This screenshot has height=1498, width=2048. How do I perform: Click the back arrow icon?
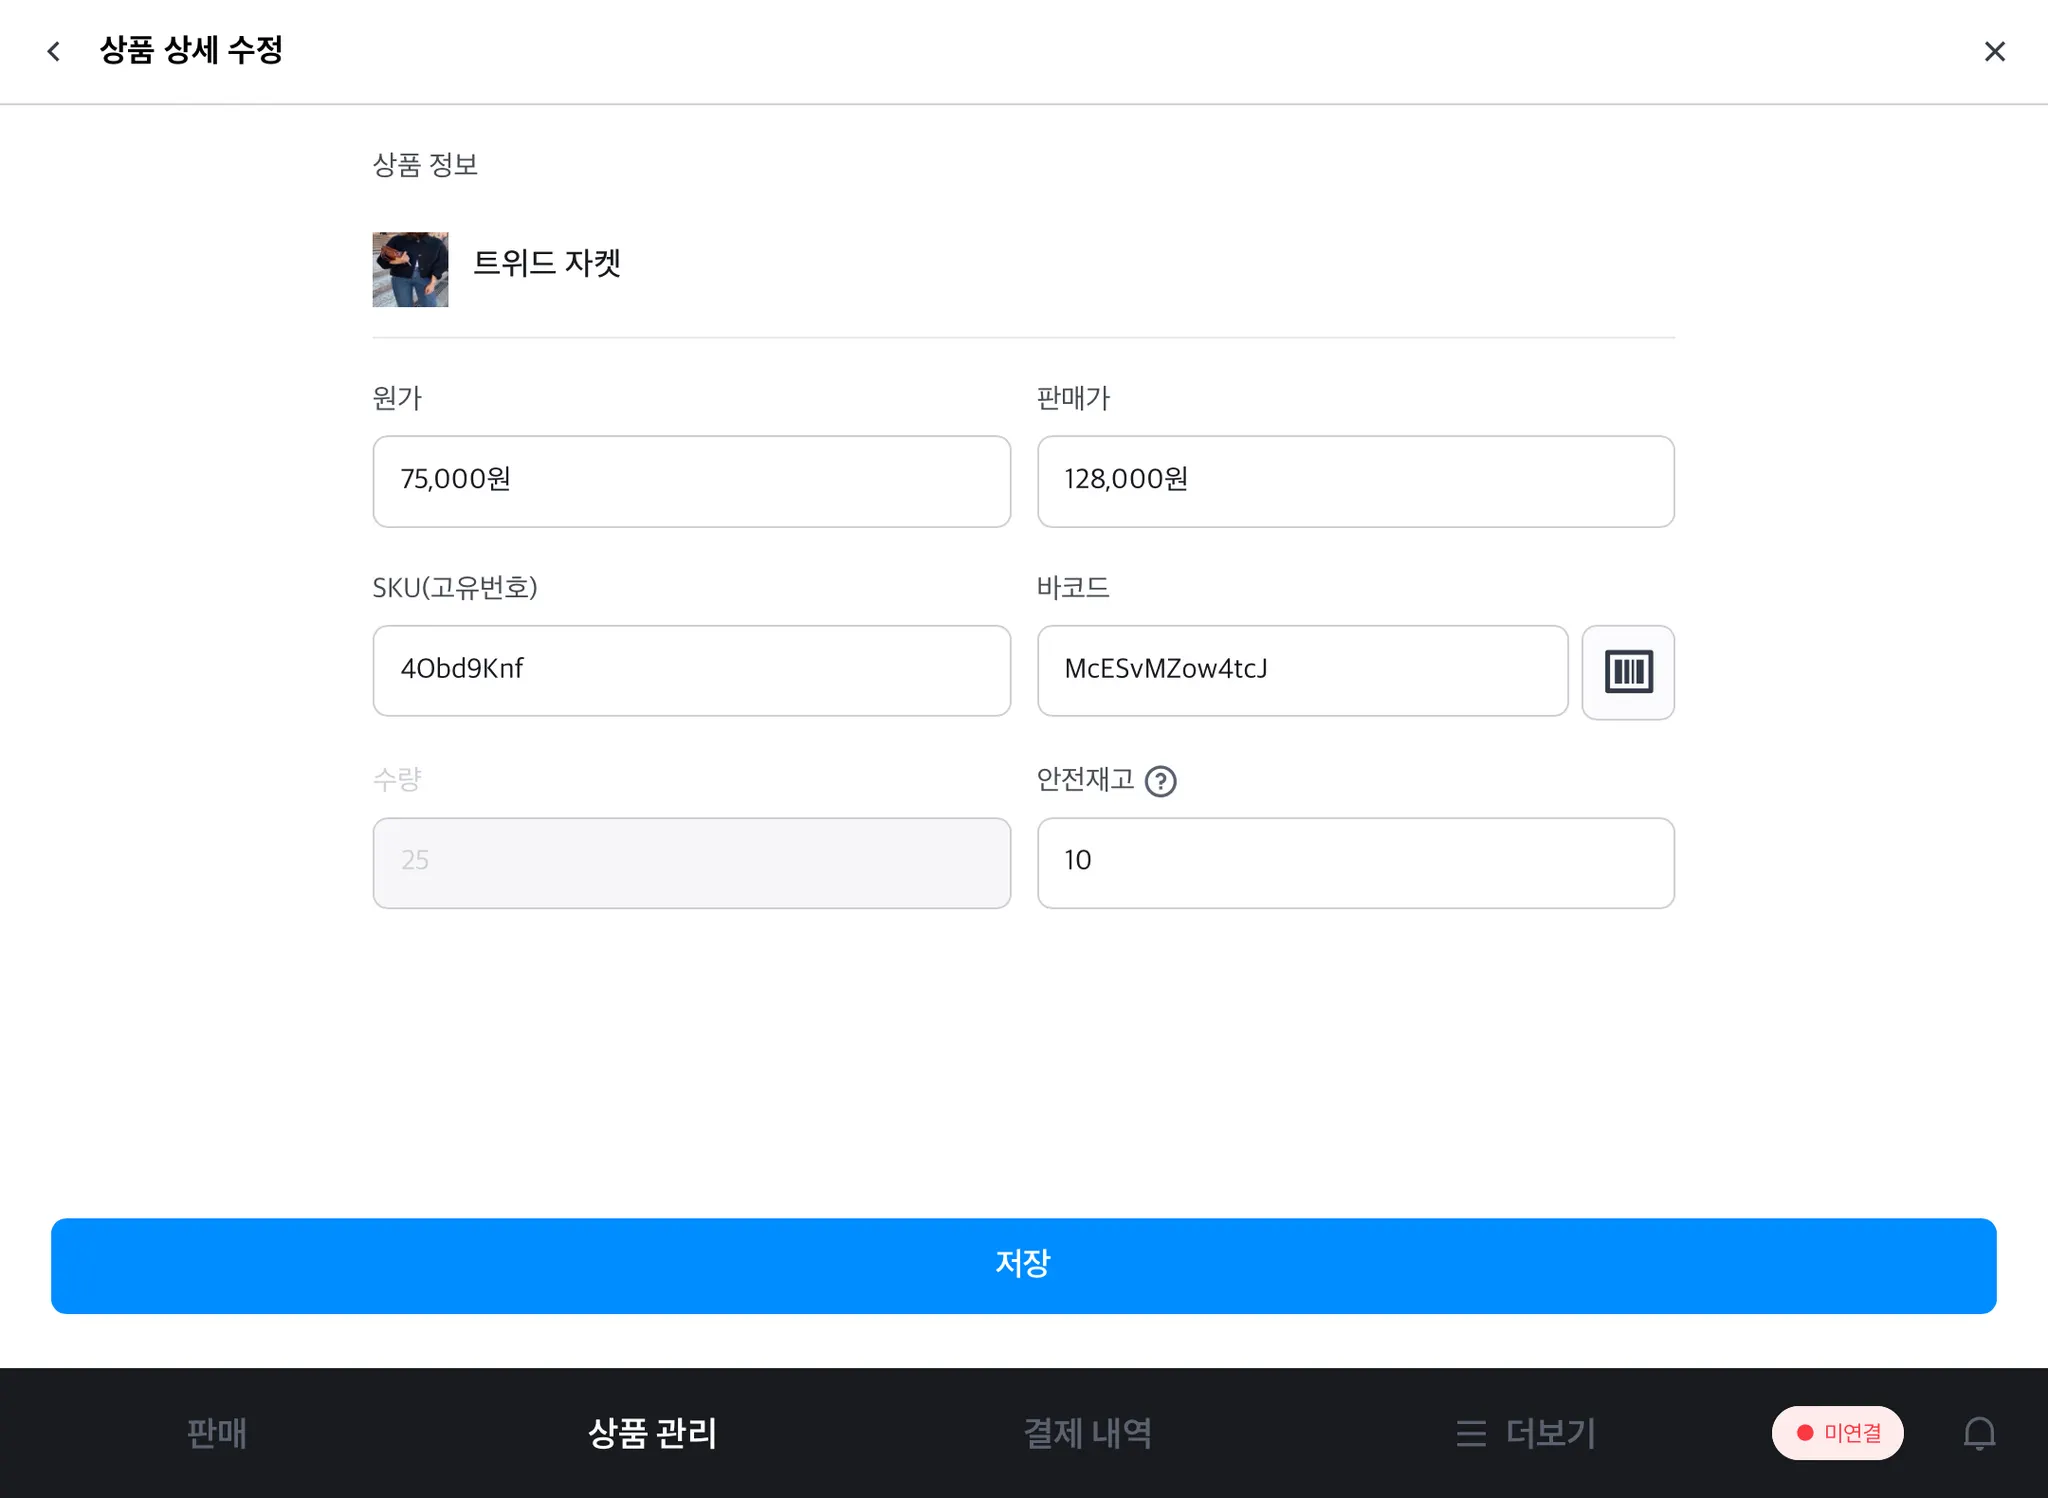[54, 51]
